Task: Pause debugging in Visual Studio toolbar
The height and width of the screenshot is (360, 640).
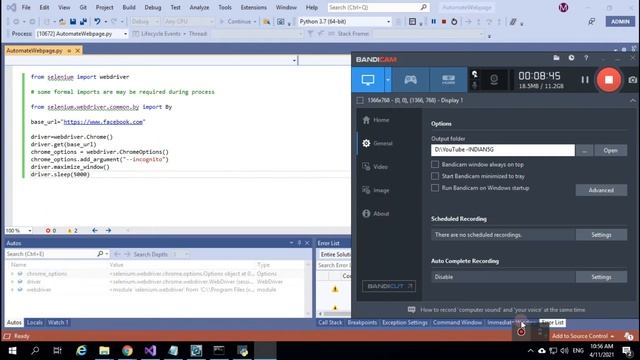Action: click(x=433, y=22)
